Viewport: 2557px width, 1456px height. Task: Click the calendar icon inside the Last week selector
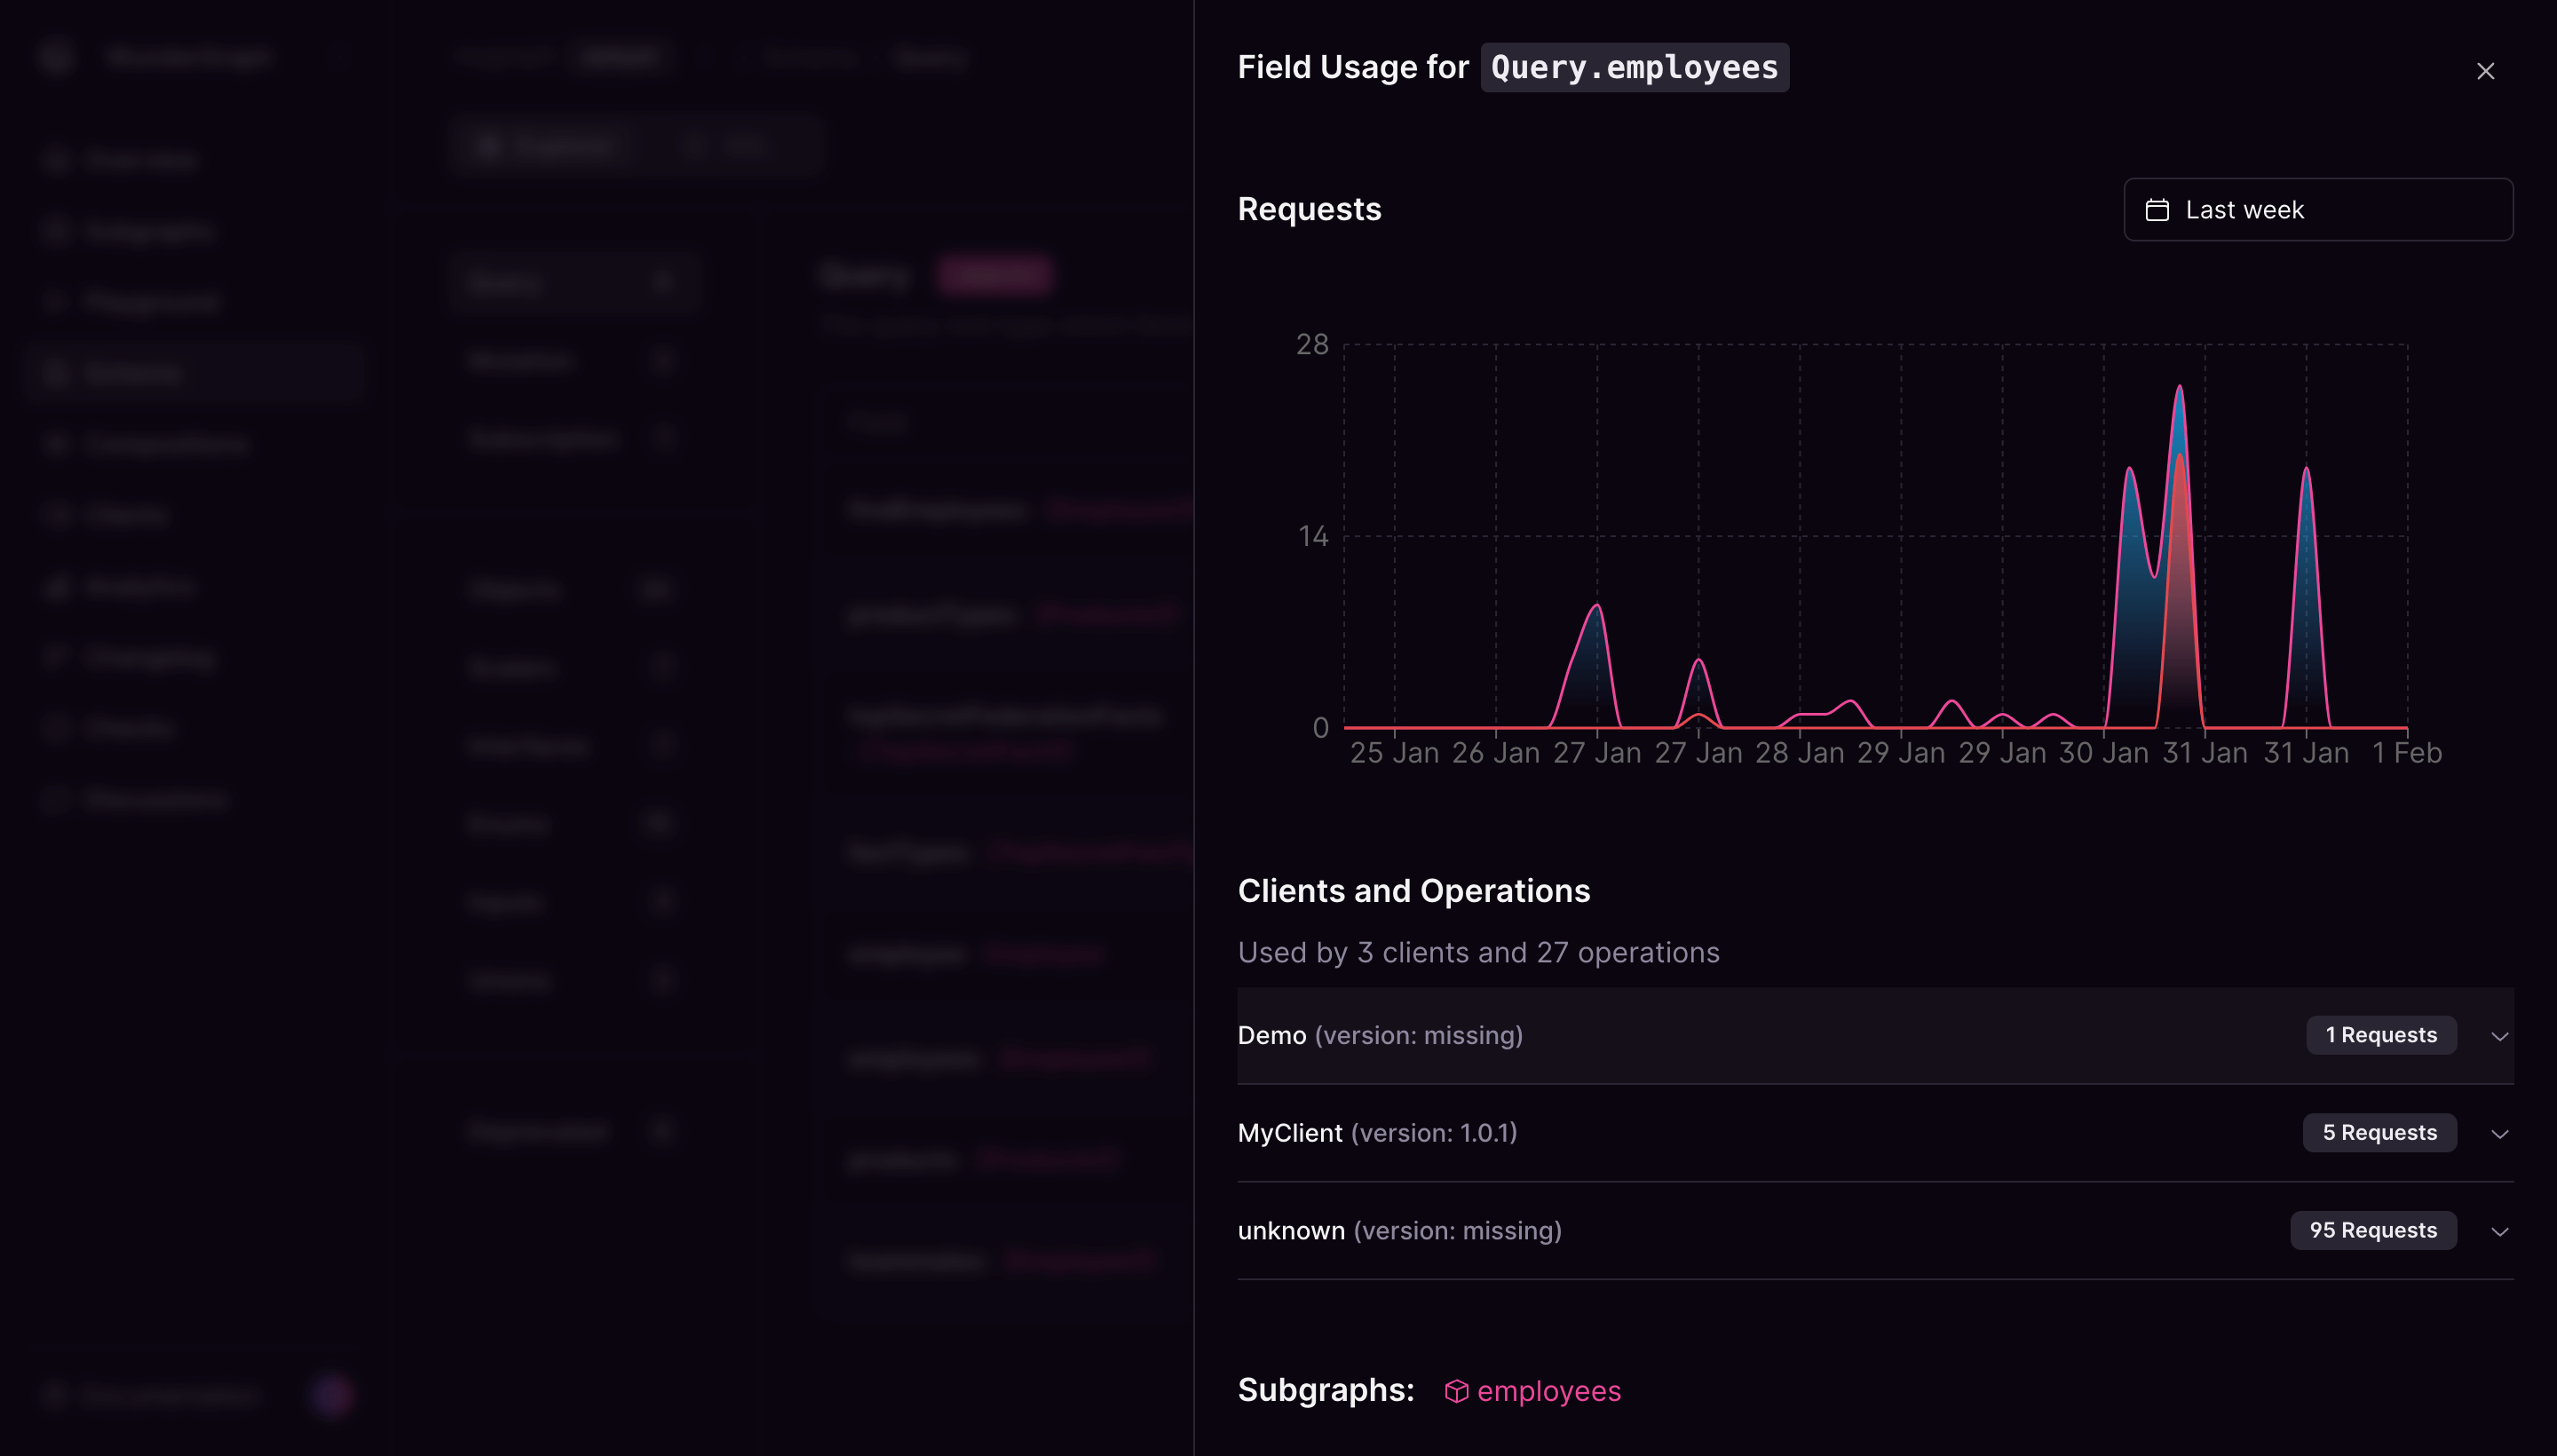click(x=2157, y=209)
